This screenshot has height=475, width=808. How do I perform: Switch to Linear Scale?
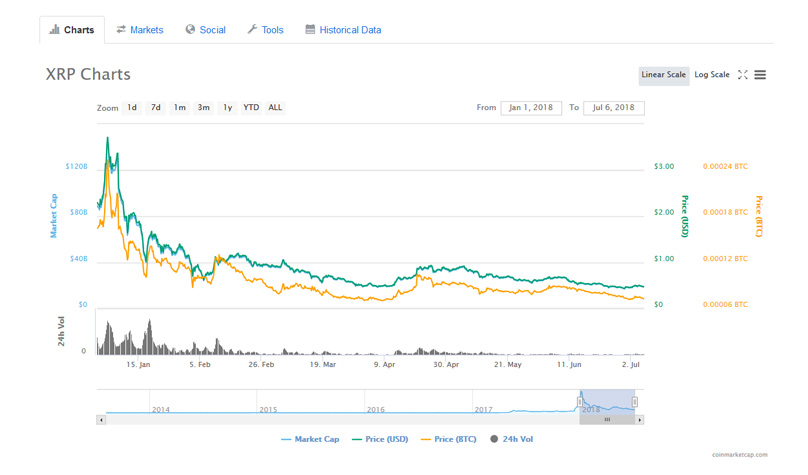coord(664,75)
